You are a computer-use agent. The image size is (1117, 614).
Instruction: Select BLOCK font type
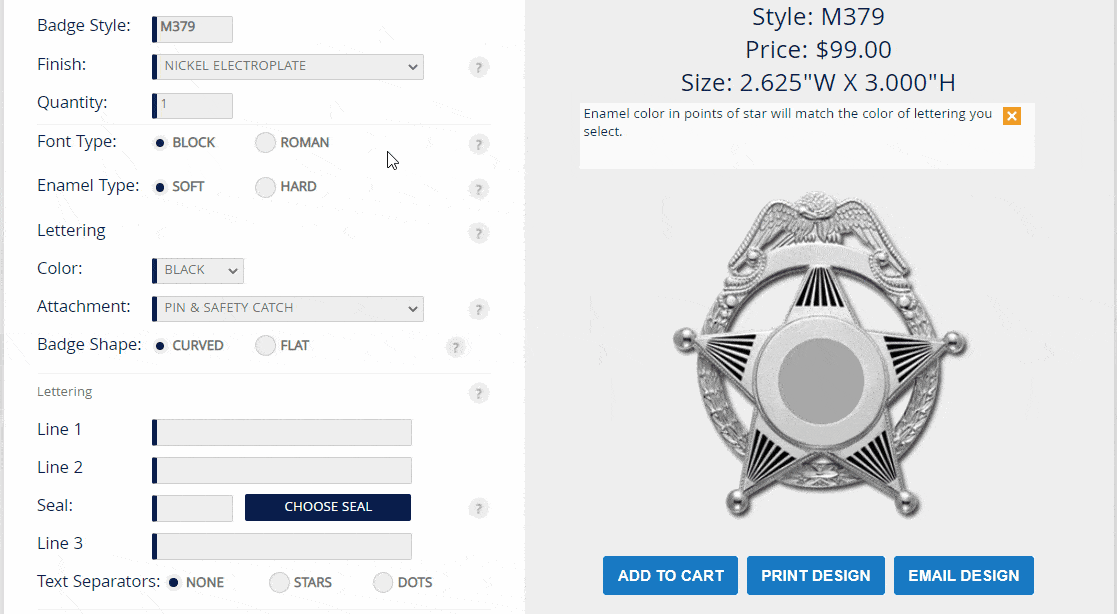160,142
